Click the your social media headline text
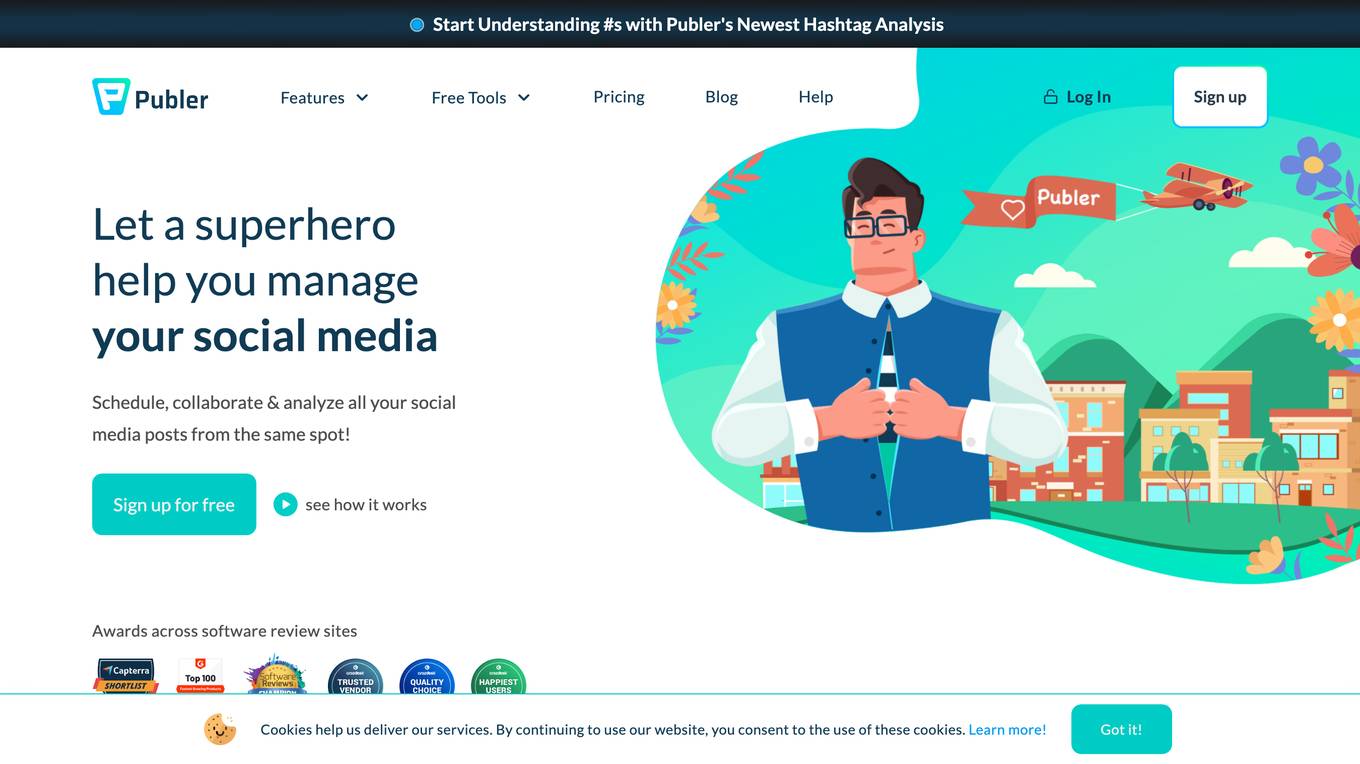The width and height of the screenshot is (1360, 764). pos(265,336)
